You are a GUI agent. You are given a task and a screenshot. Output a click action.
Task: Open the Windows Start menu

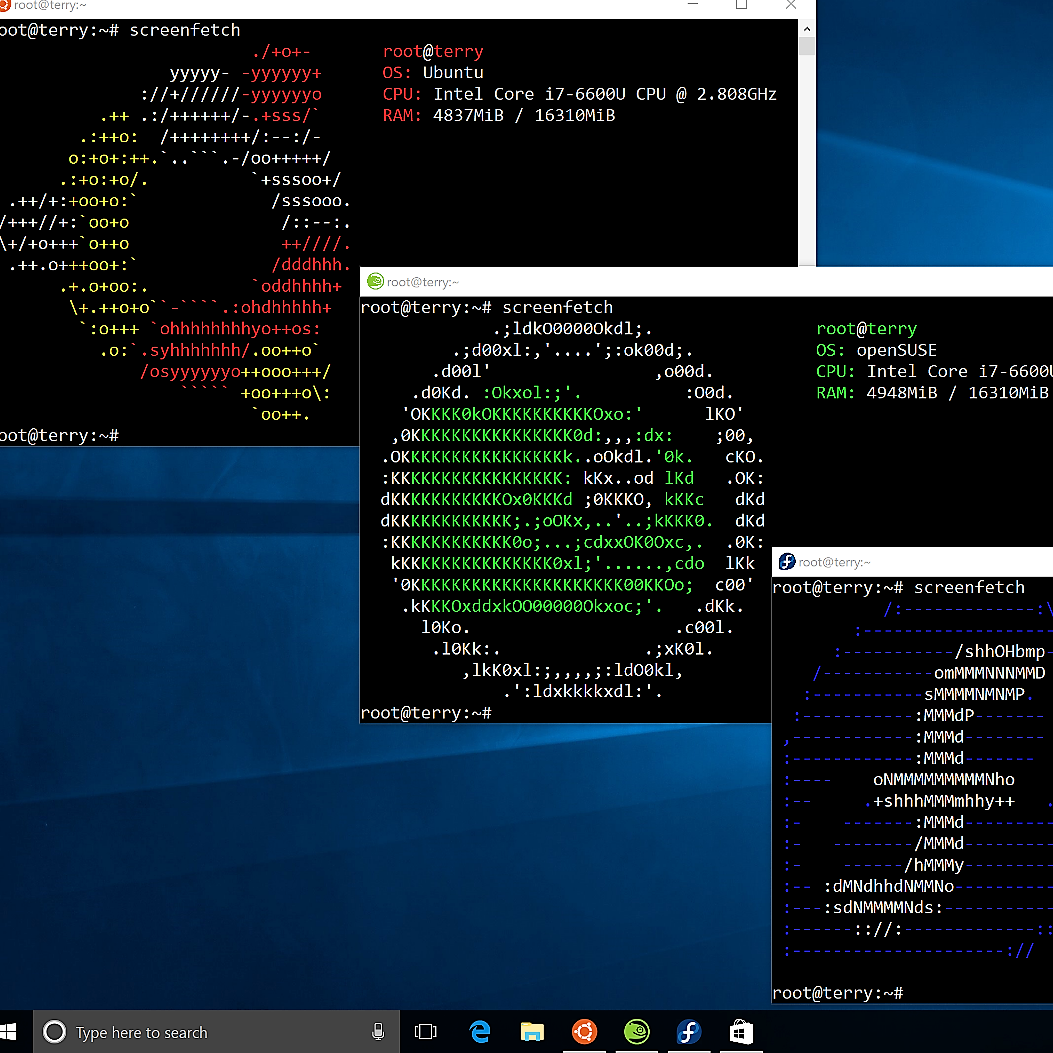coord(8,1032)
